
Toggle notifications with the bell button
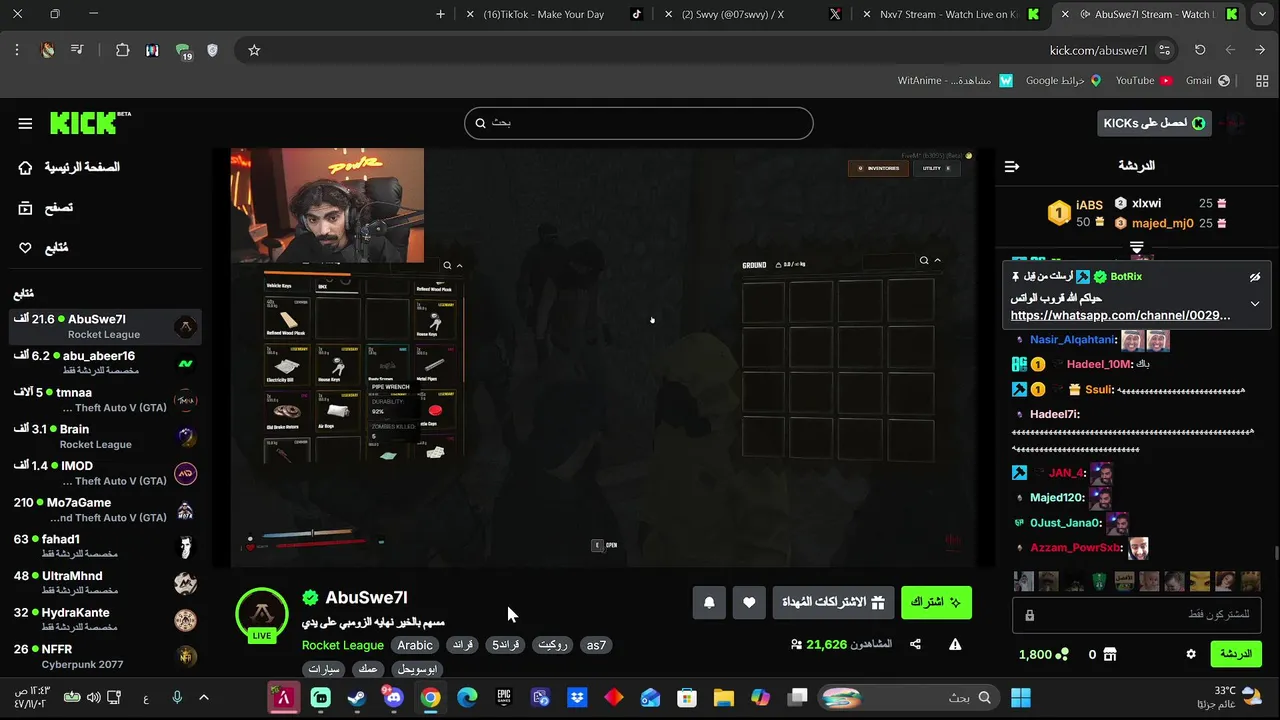[709, 602]
